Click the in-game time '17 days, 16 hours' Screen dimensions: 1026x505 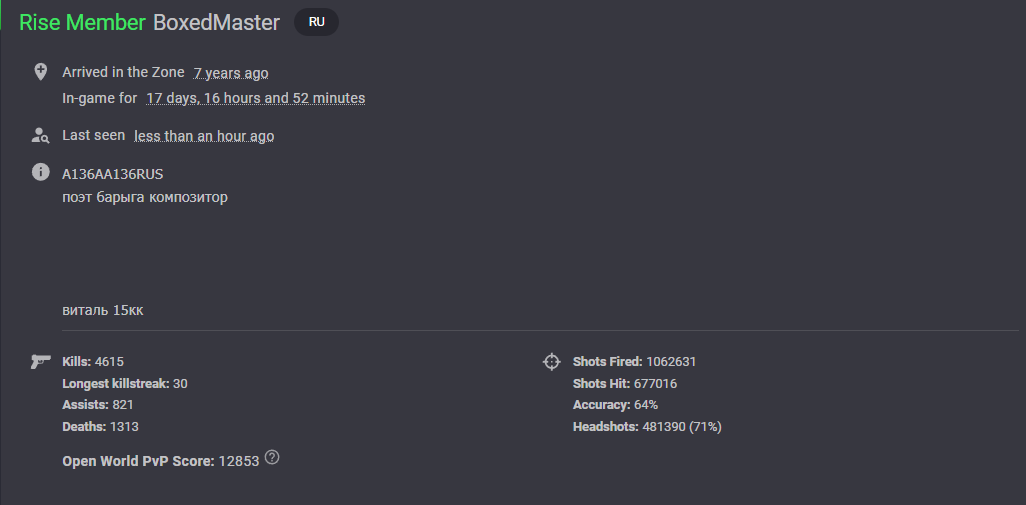(255, 98)
